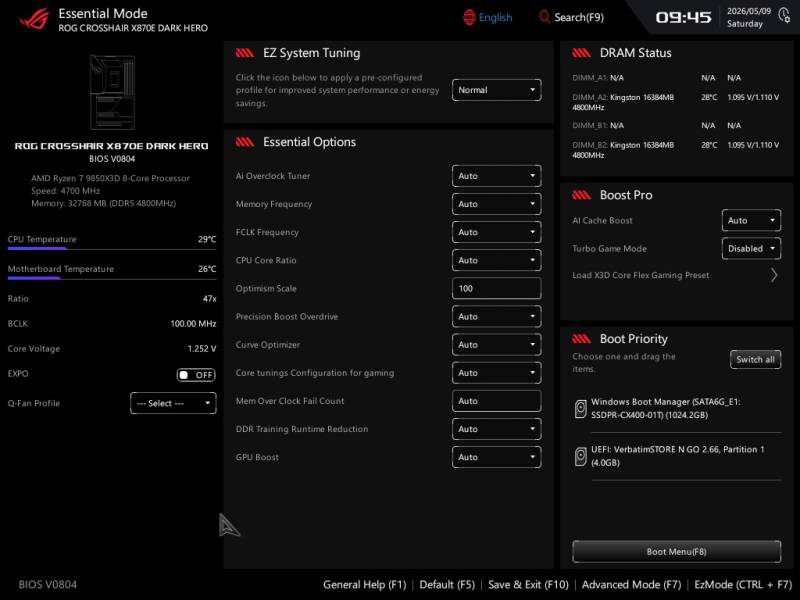Click the Boot Priority stripes icon
Viewport: 800px width, 600px height.
(582, 339)
